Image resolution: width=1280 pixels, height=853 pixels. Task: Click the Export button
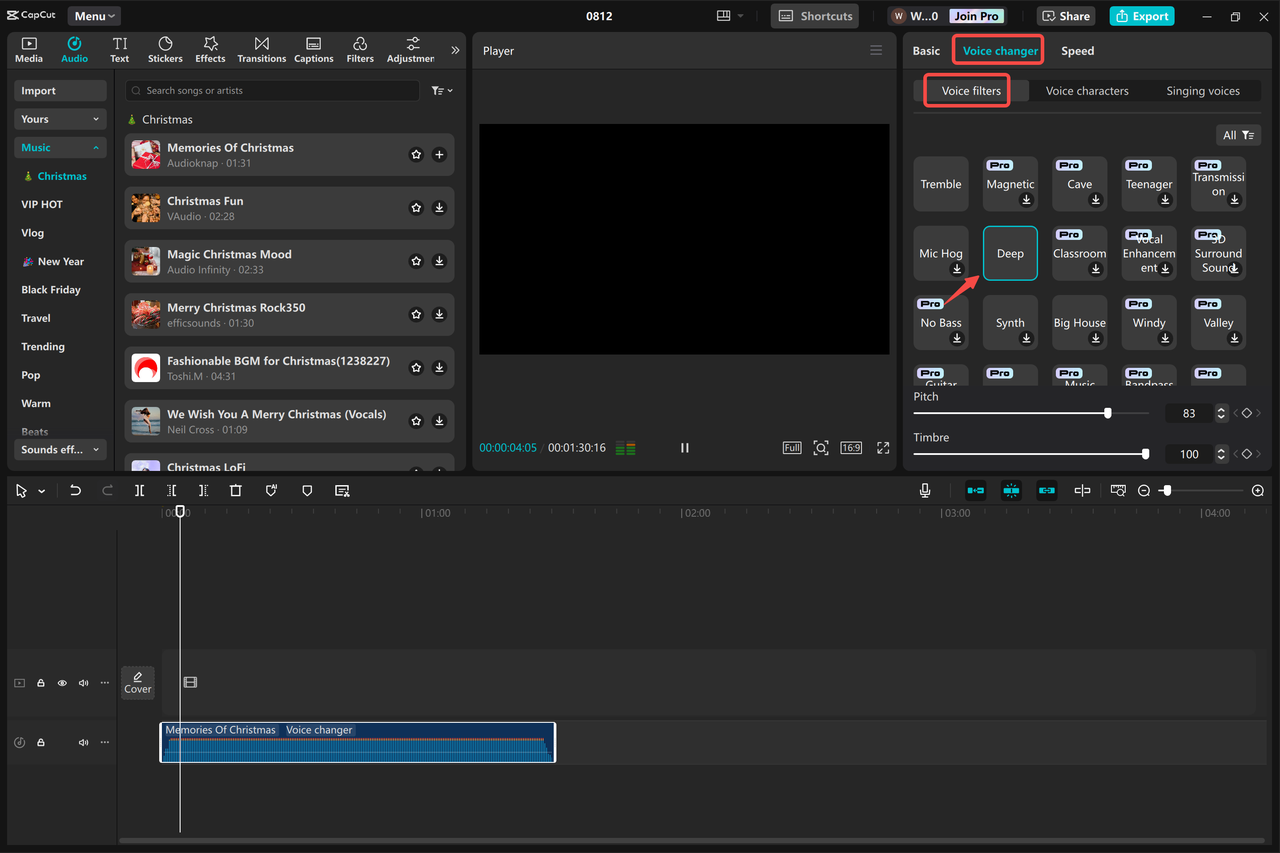pyautogui.click(x=1141, y=15)
